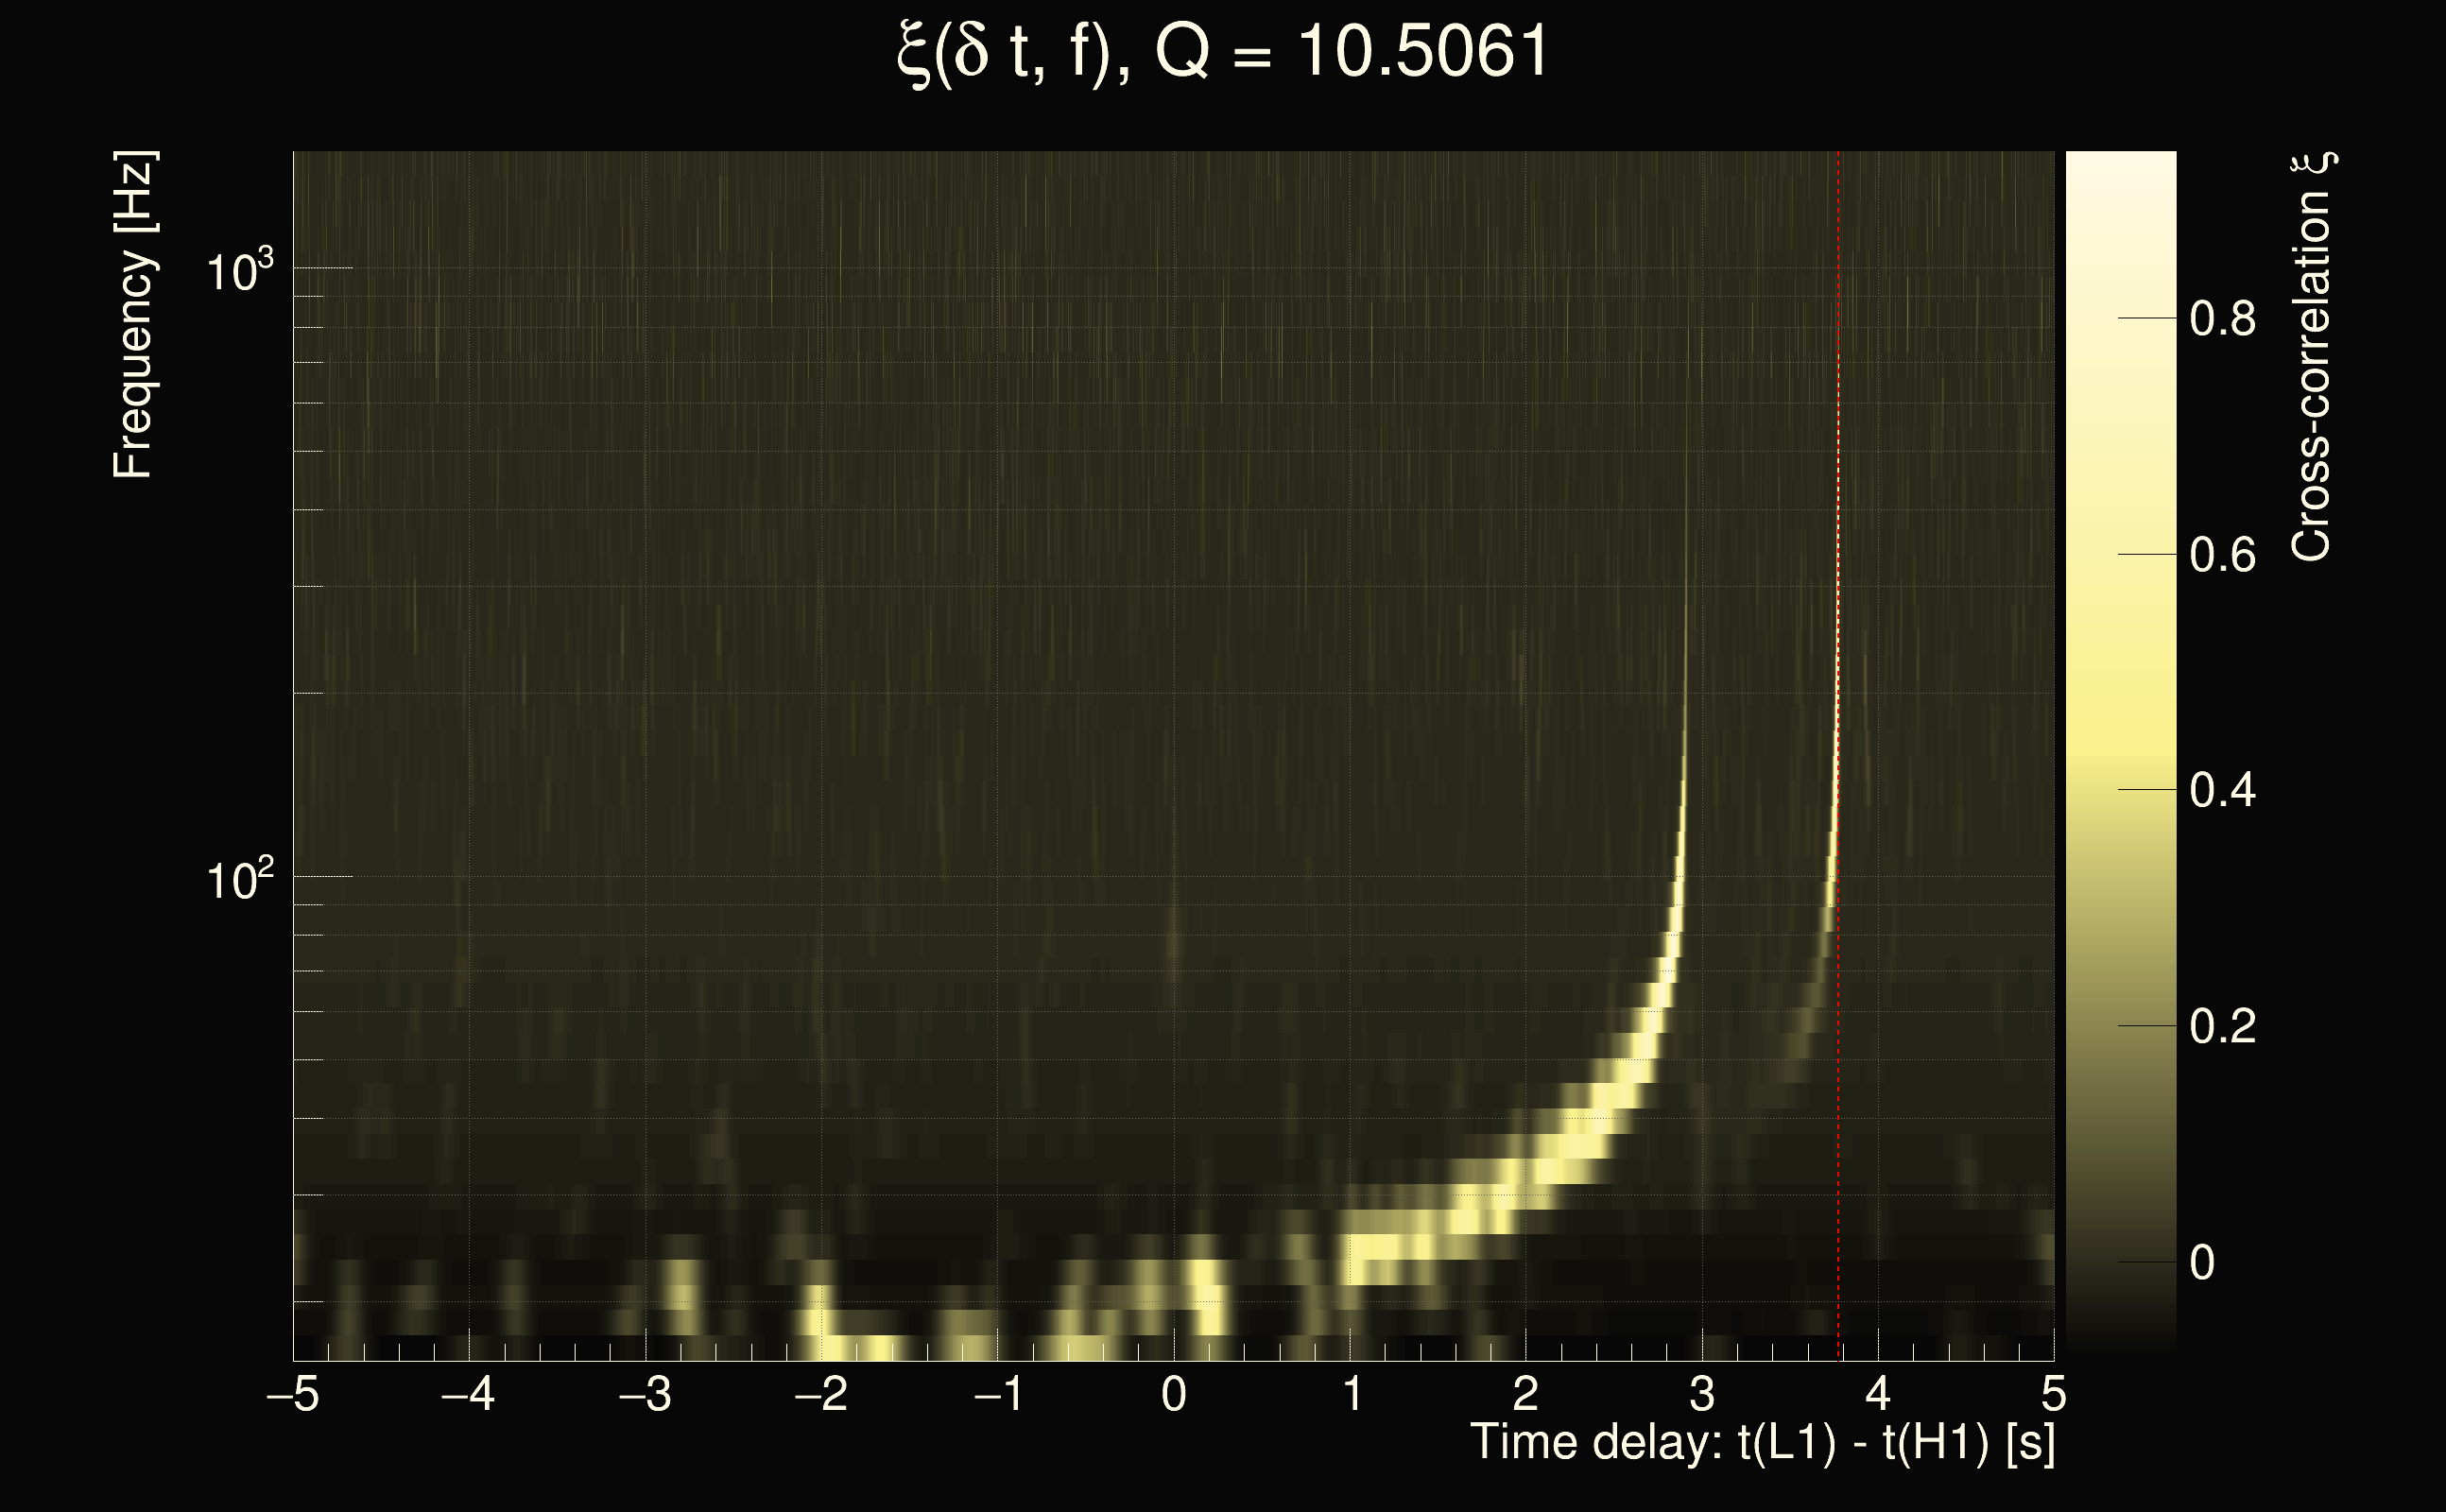Screen dimensions: 2446x1512
Task: Click the 0 colorbar tick label
Action: click(x=2202, y=1263)
